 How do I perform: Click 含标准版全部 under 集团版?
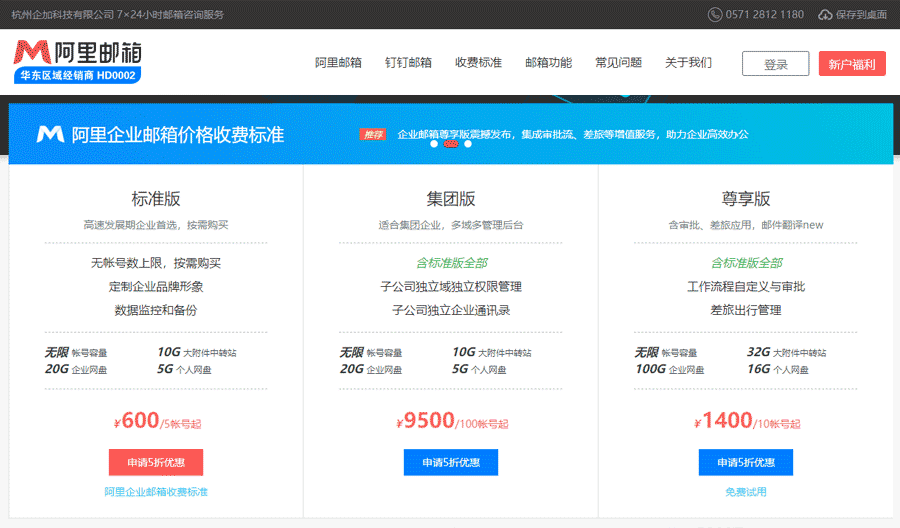click(x=452, y=263)
